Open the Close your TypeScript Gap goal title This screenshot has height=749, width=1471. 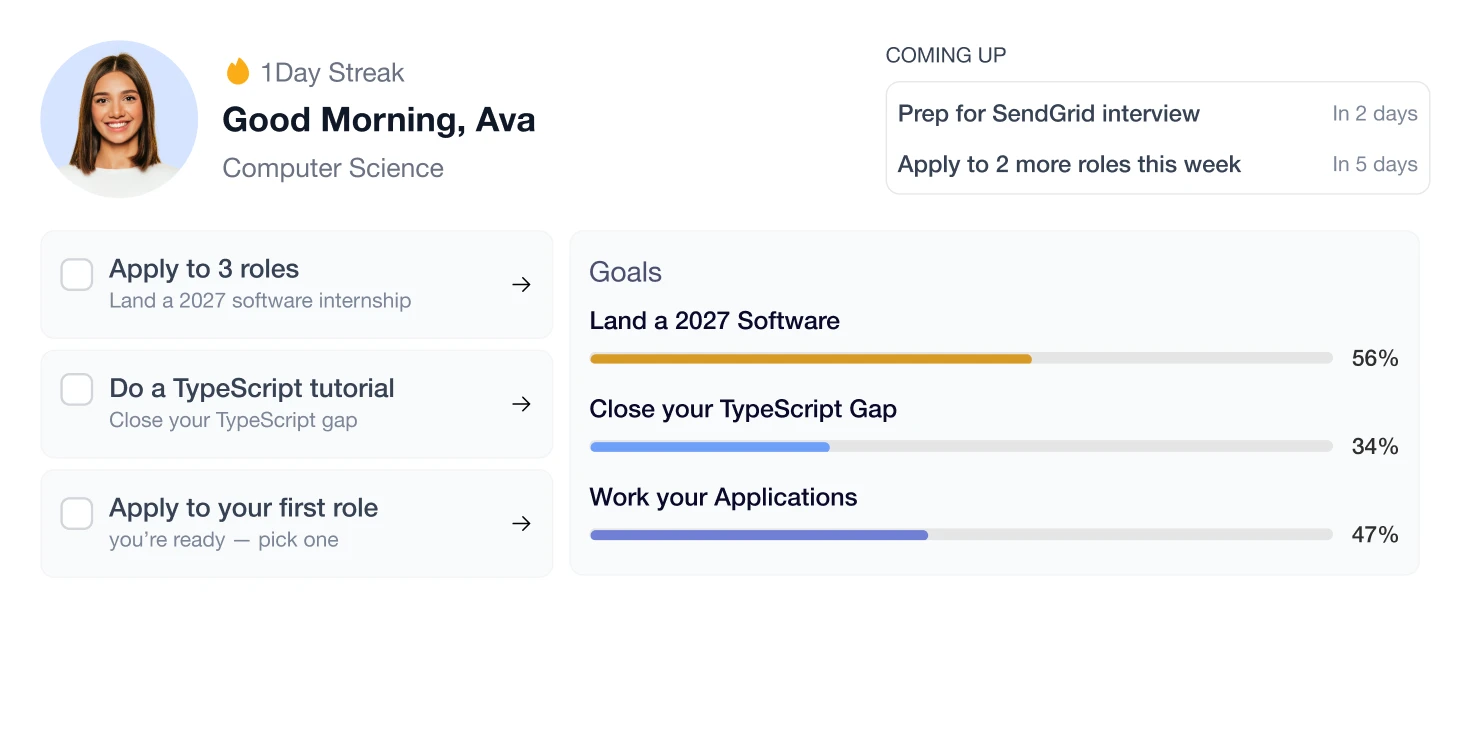click(x=743, y=409)
